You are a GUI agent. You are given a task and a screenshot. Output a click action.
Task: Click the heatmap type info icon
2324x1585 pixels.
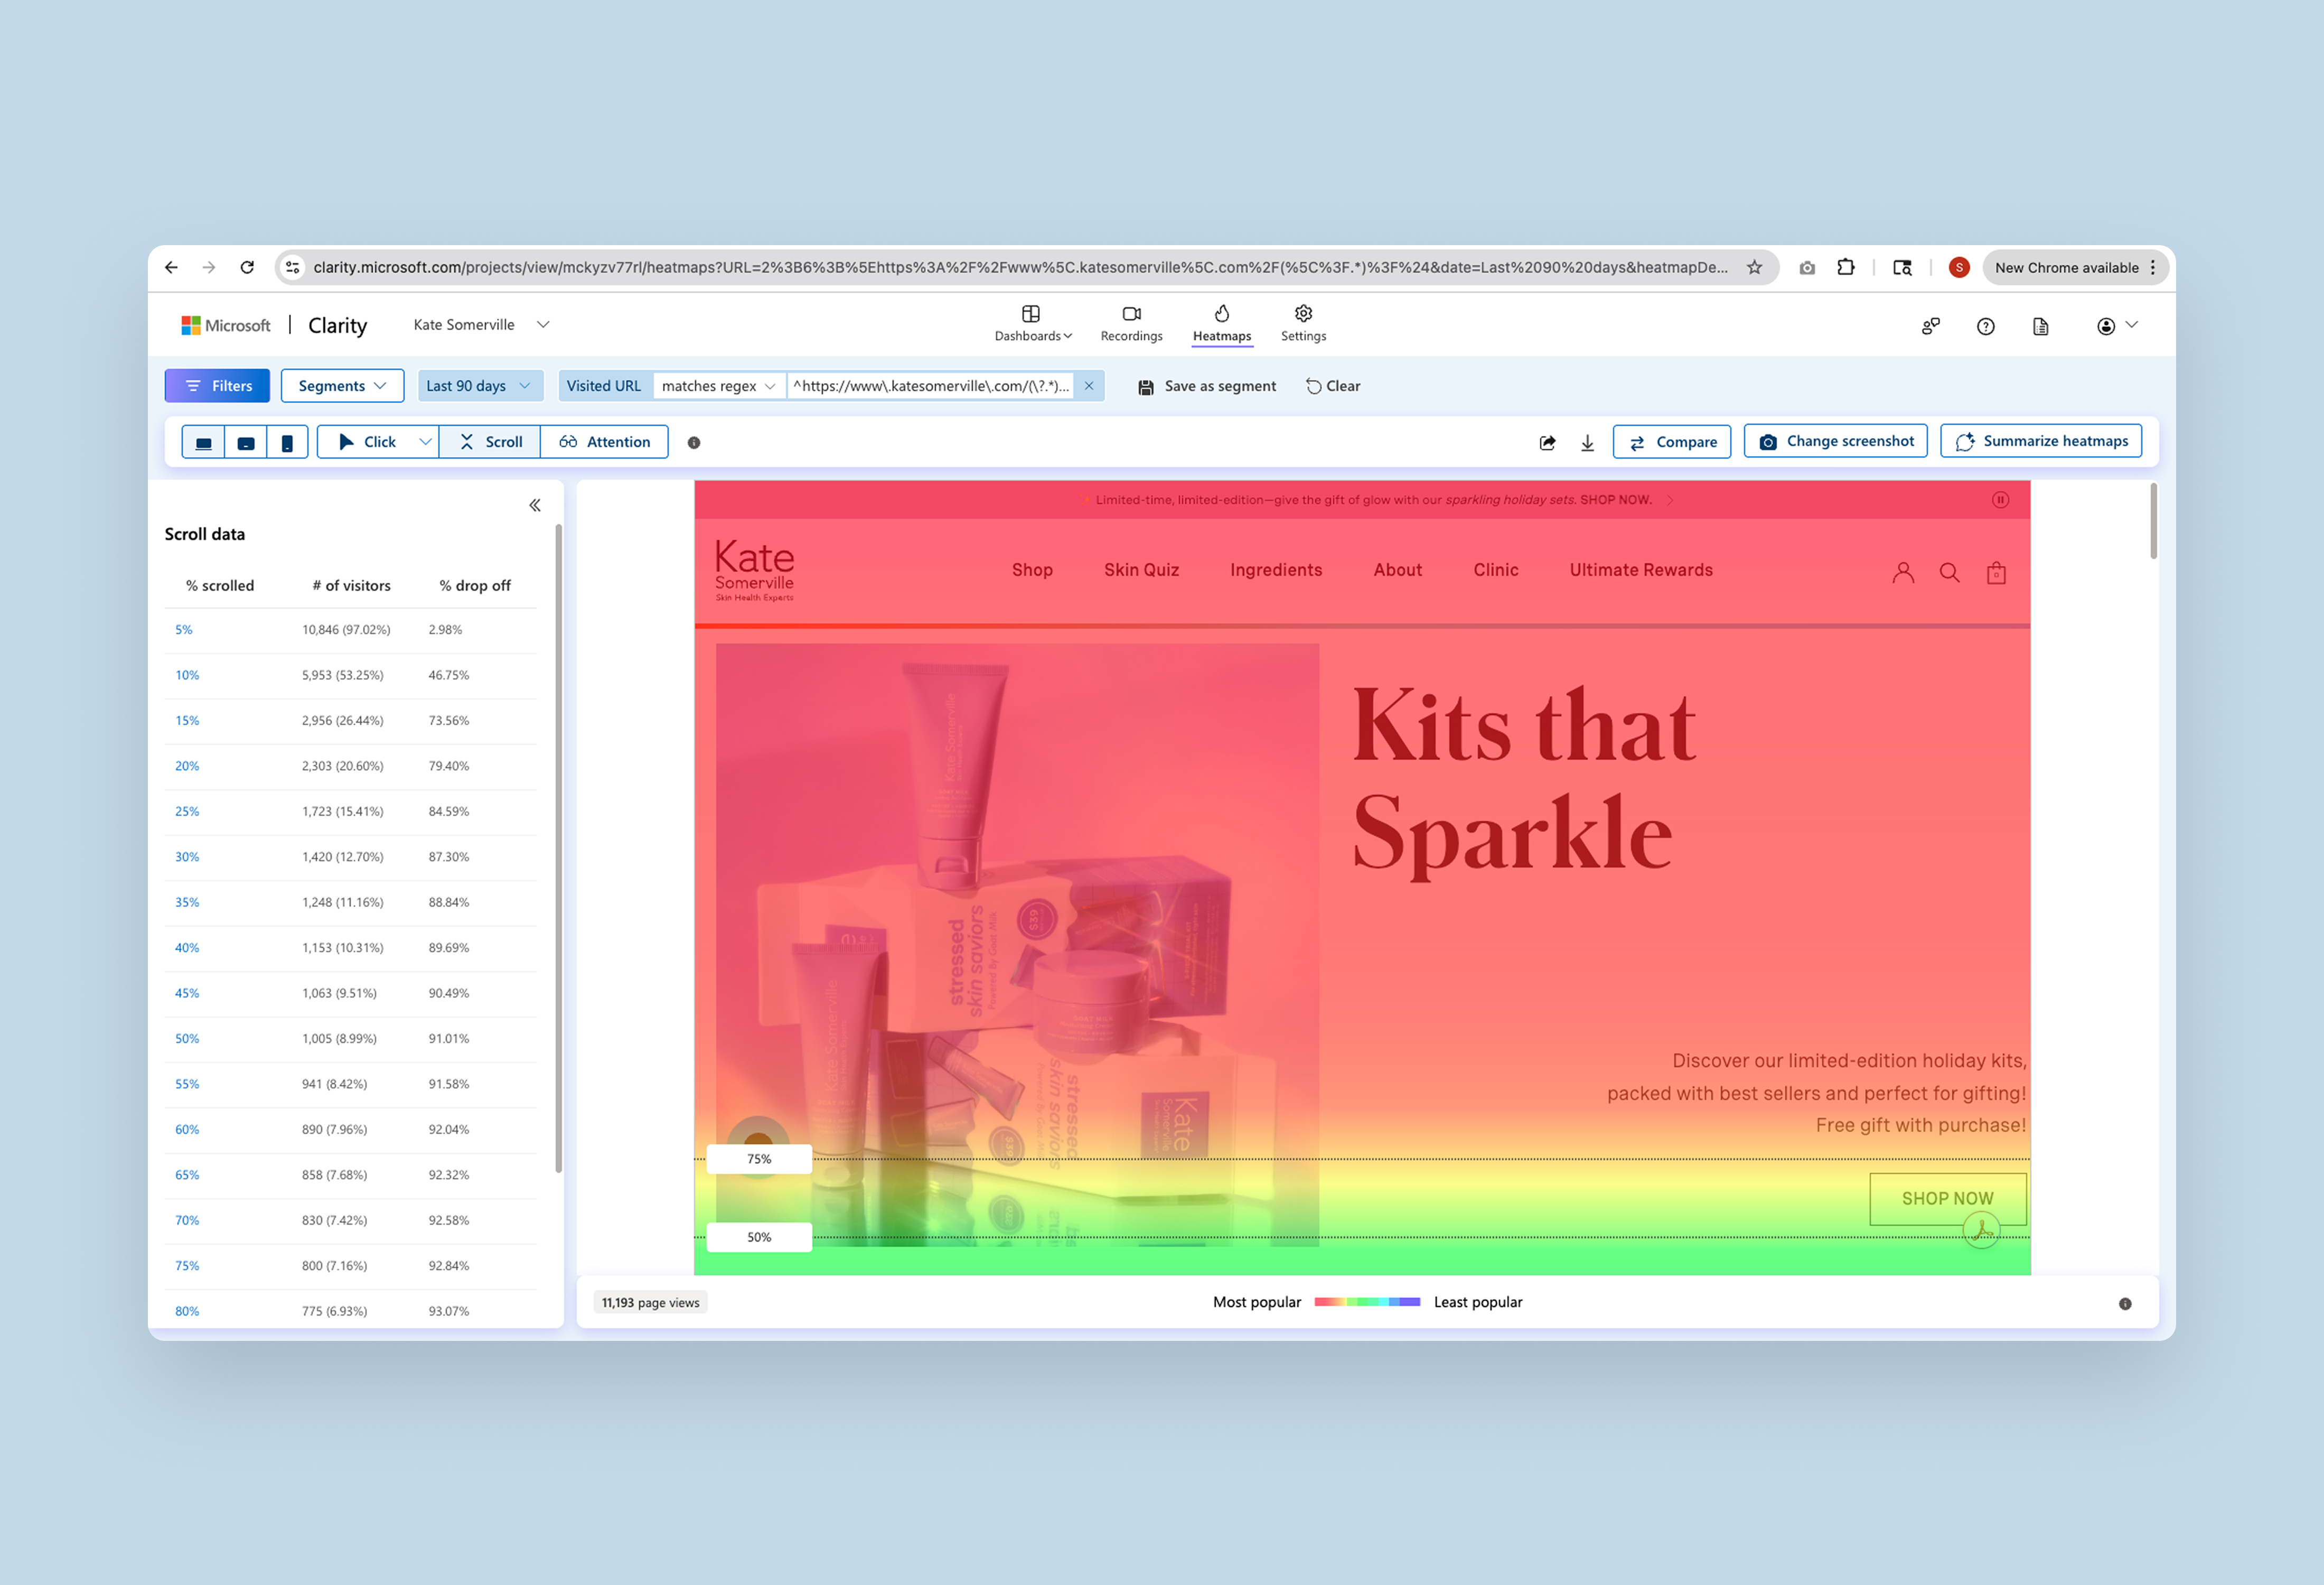coord(694,442)
